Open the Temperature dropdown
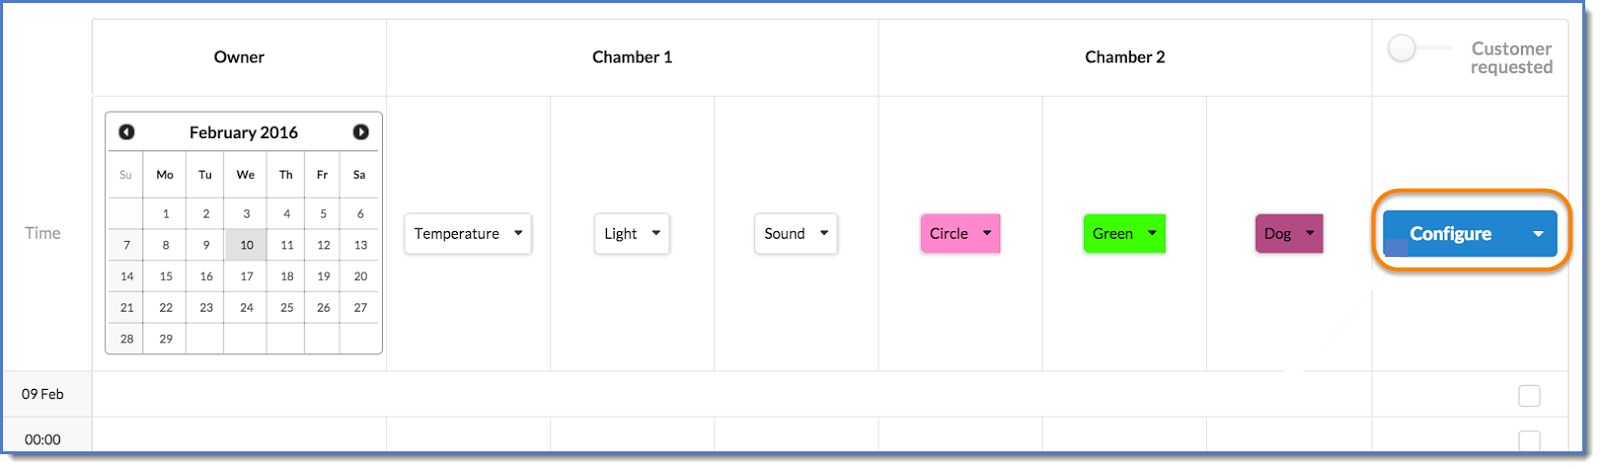1600x469 pixels. (468, 234)
